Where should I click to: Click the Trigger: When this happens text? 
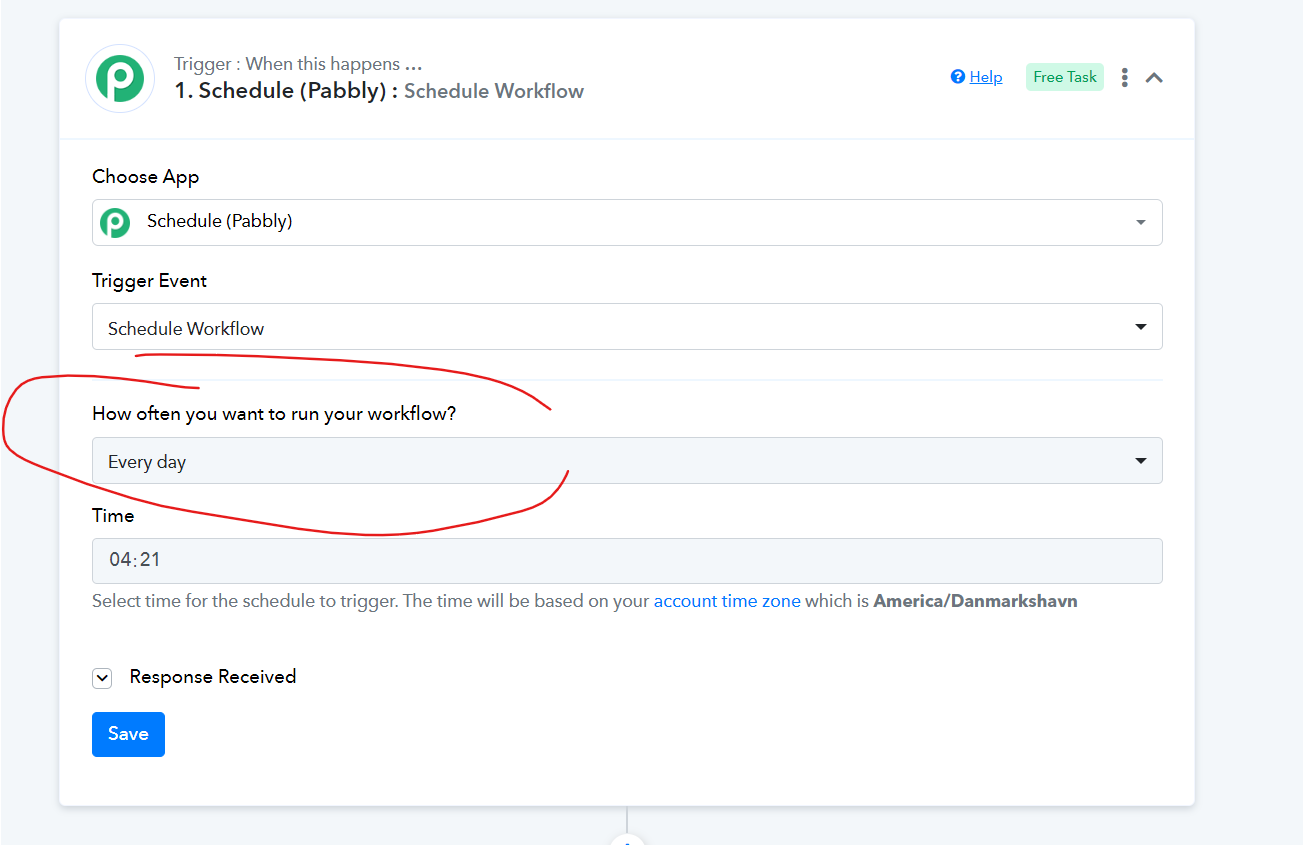pos(298,64)
